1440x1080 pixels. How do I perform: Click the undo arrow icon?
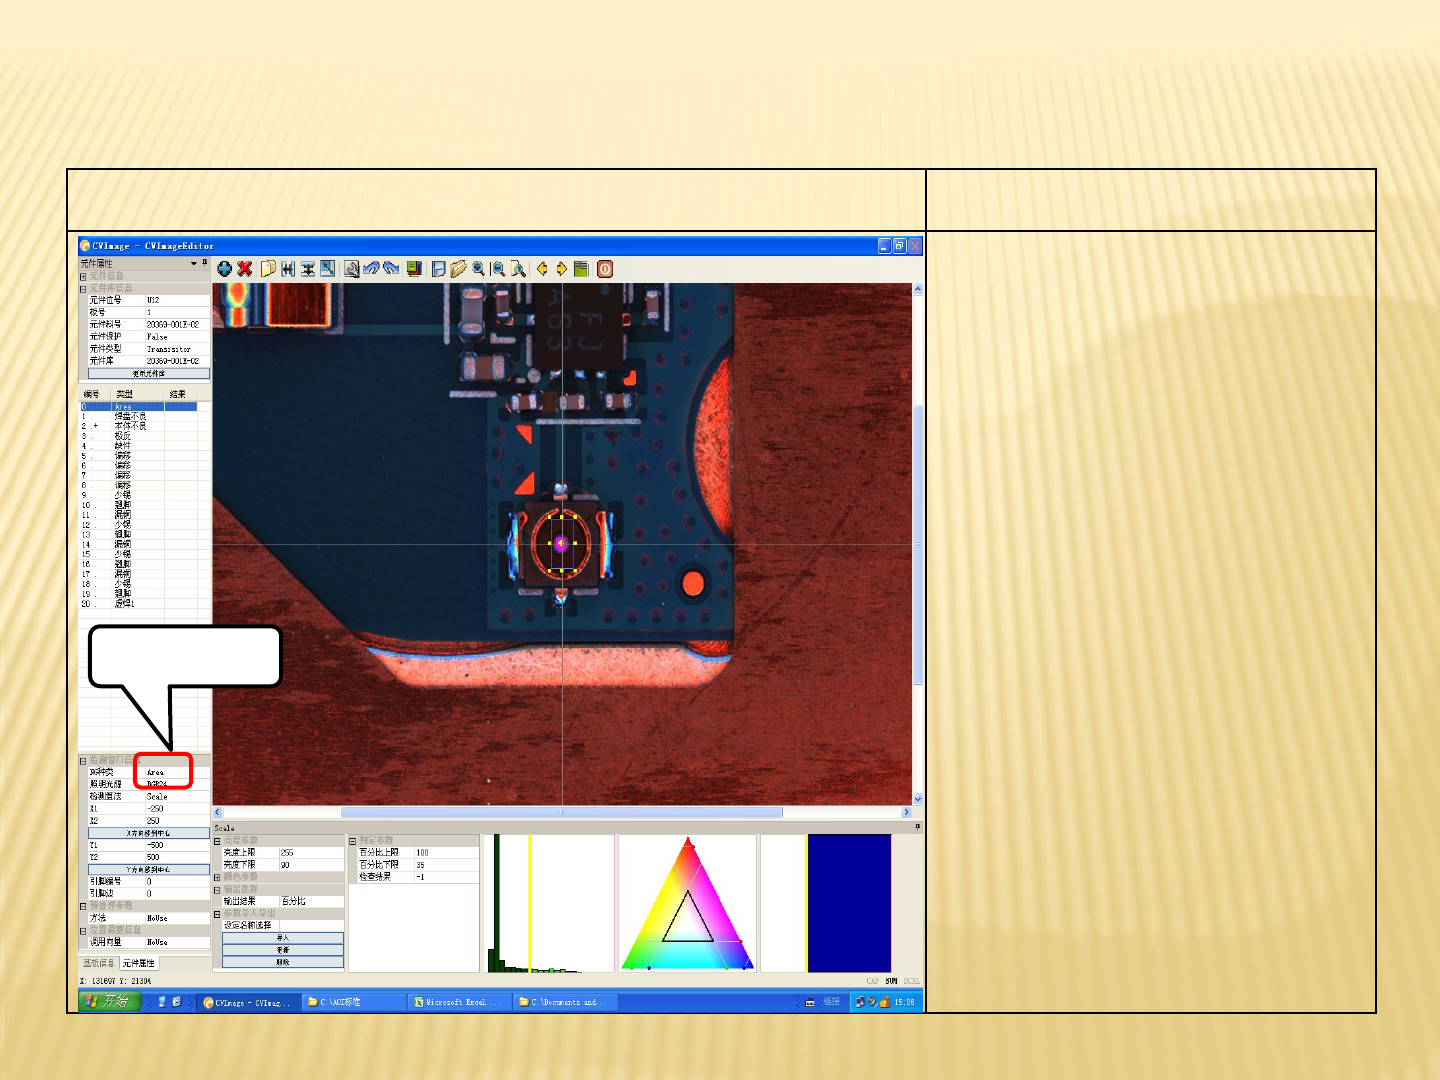coord(372,269)
